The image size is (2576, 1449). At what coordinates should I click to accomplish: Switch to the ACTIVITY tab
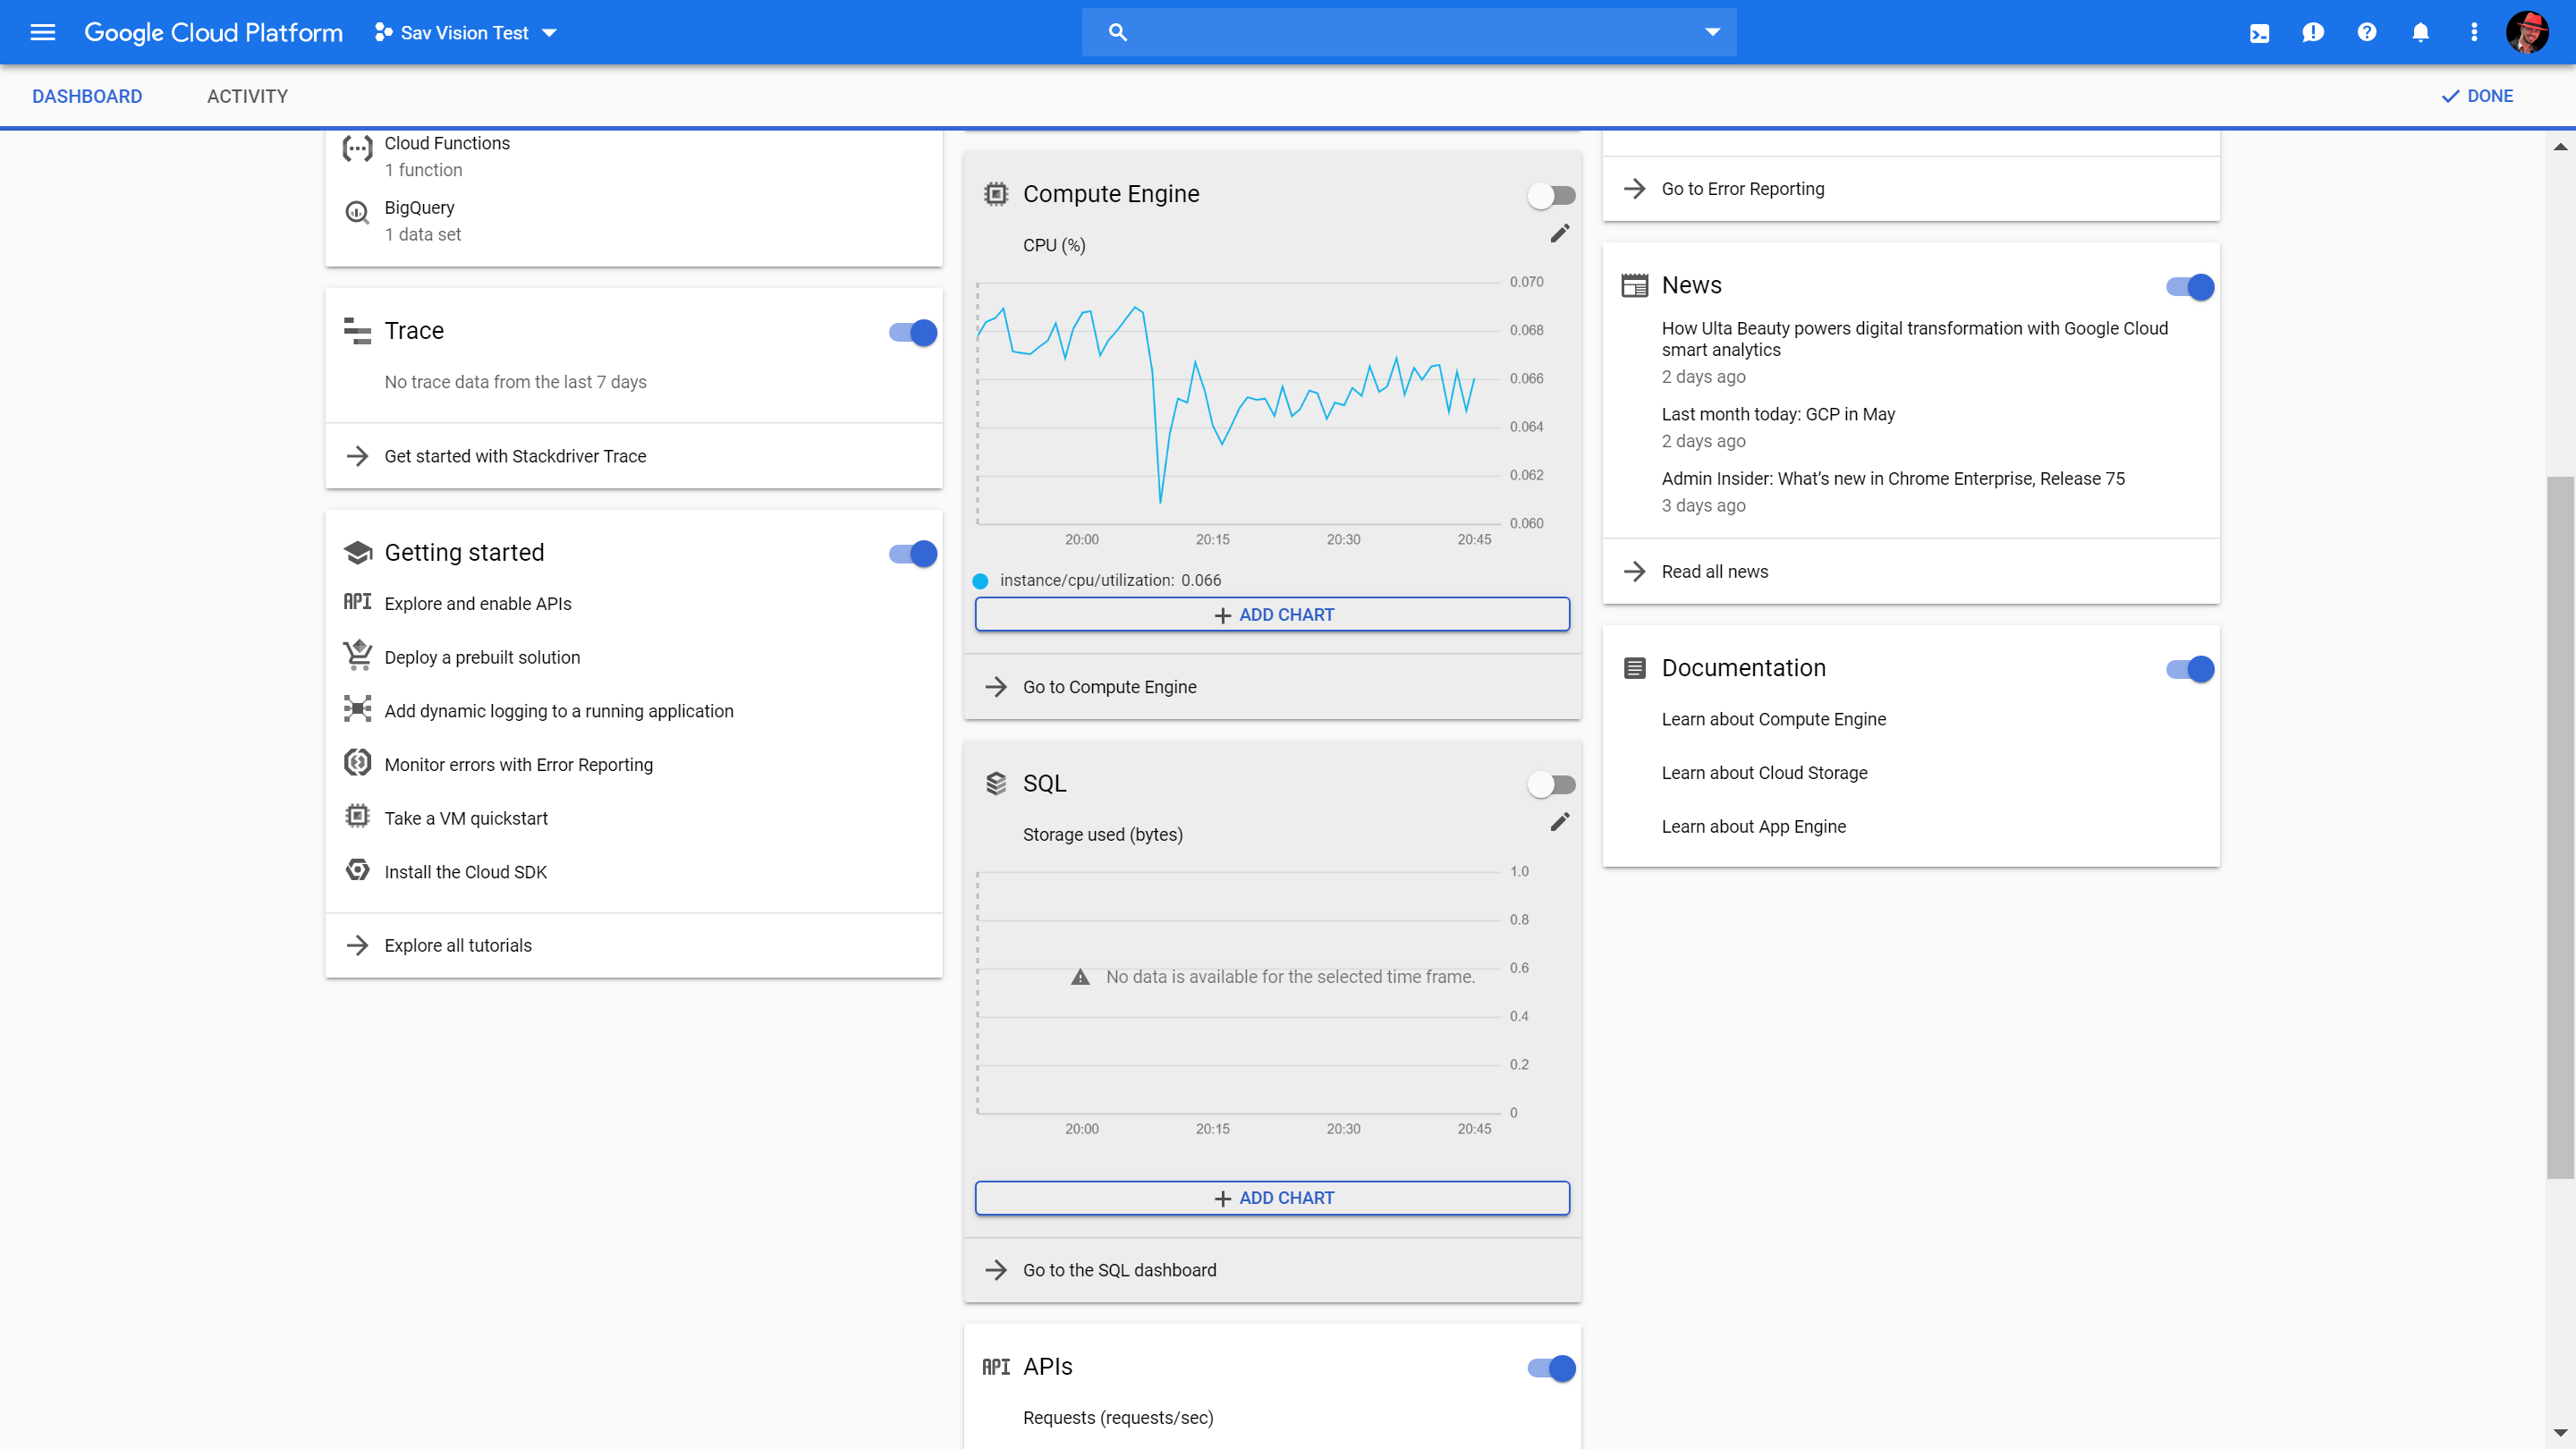pyautogui.click(x=247, y=96)
